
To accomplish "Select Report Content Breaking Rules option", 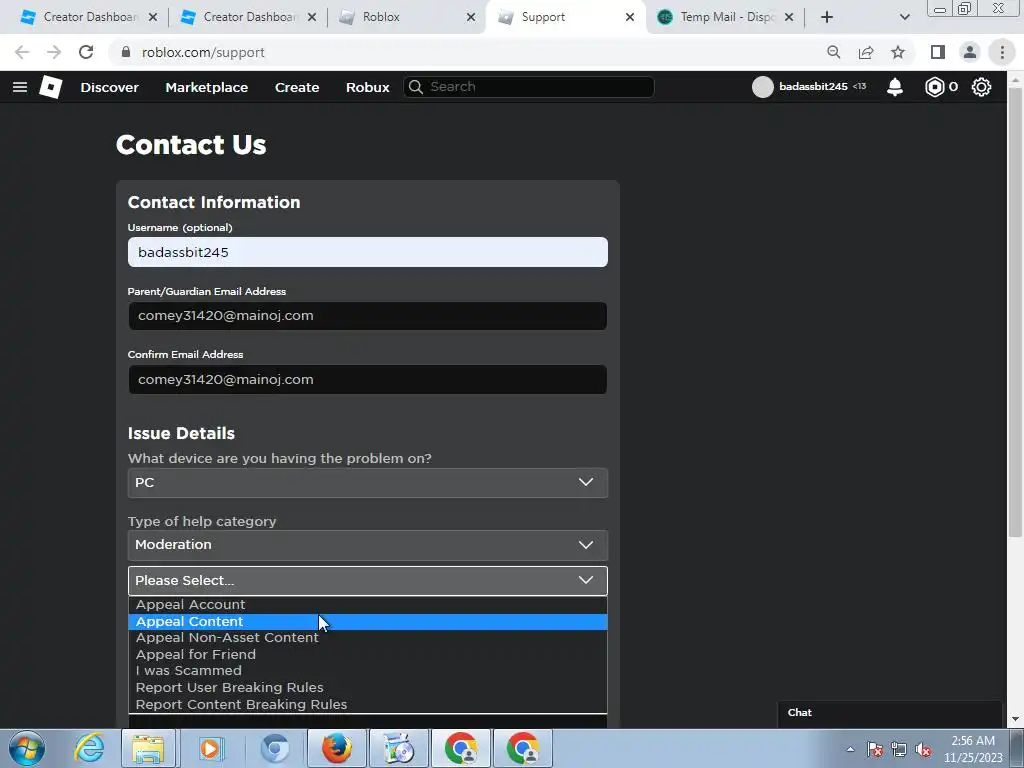I will click(x=368, y=705).
